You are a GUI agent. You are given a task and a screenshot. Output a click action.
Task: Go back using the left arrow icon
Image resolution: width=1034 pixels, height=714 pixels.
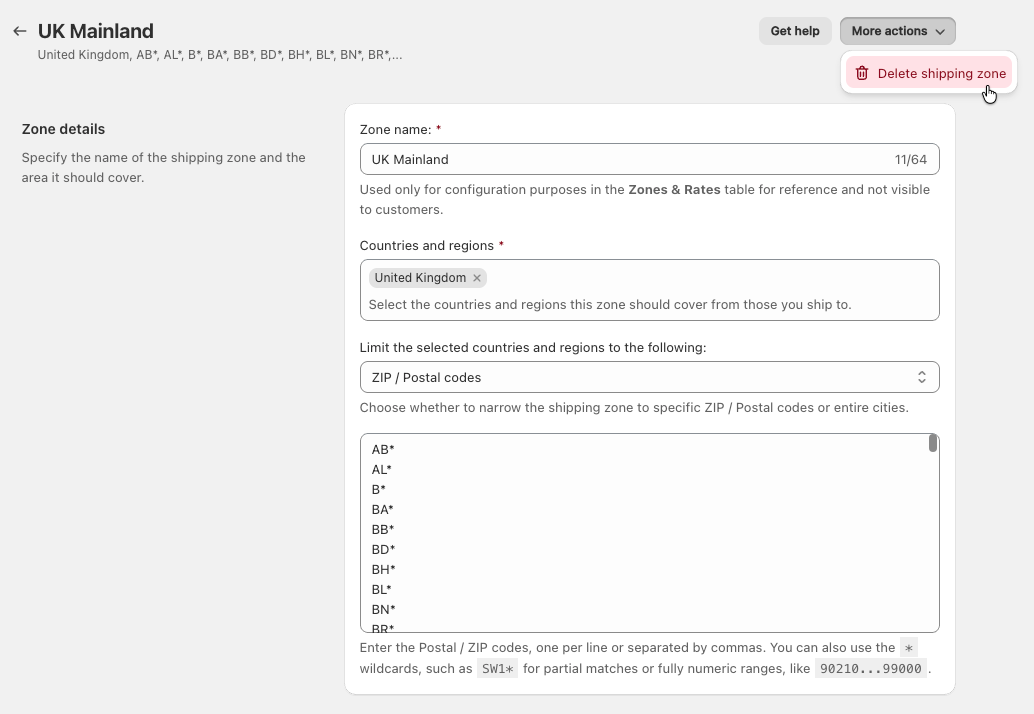click(20, 31)
